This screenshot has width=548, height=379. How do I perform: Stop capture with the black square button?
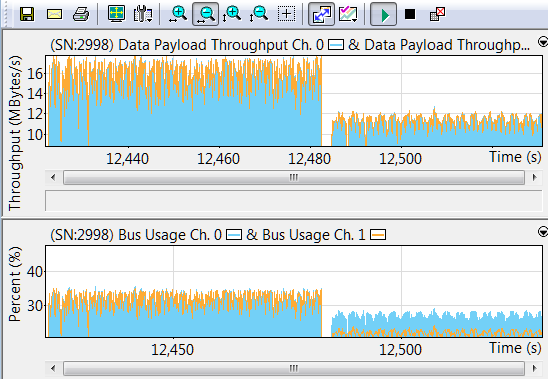point(410,14)
